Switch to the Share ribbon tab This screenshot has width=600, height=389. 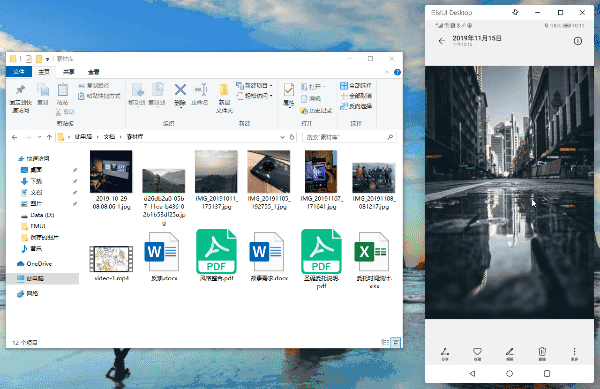coord(69,72)
